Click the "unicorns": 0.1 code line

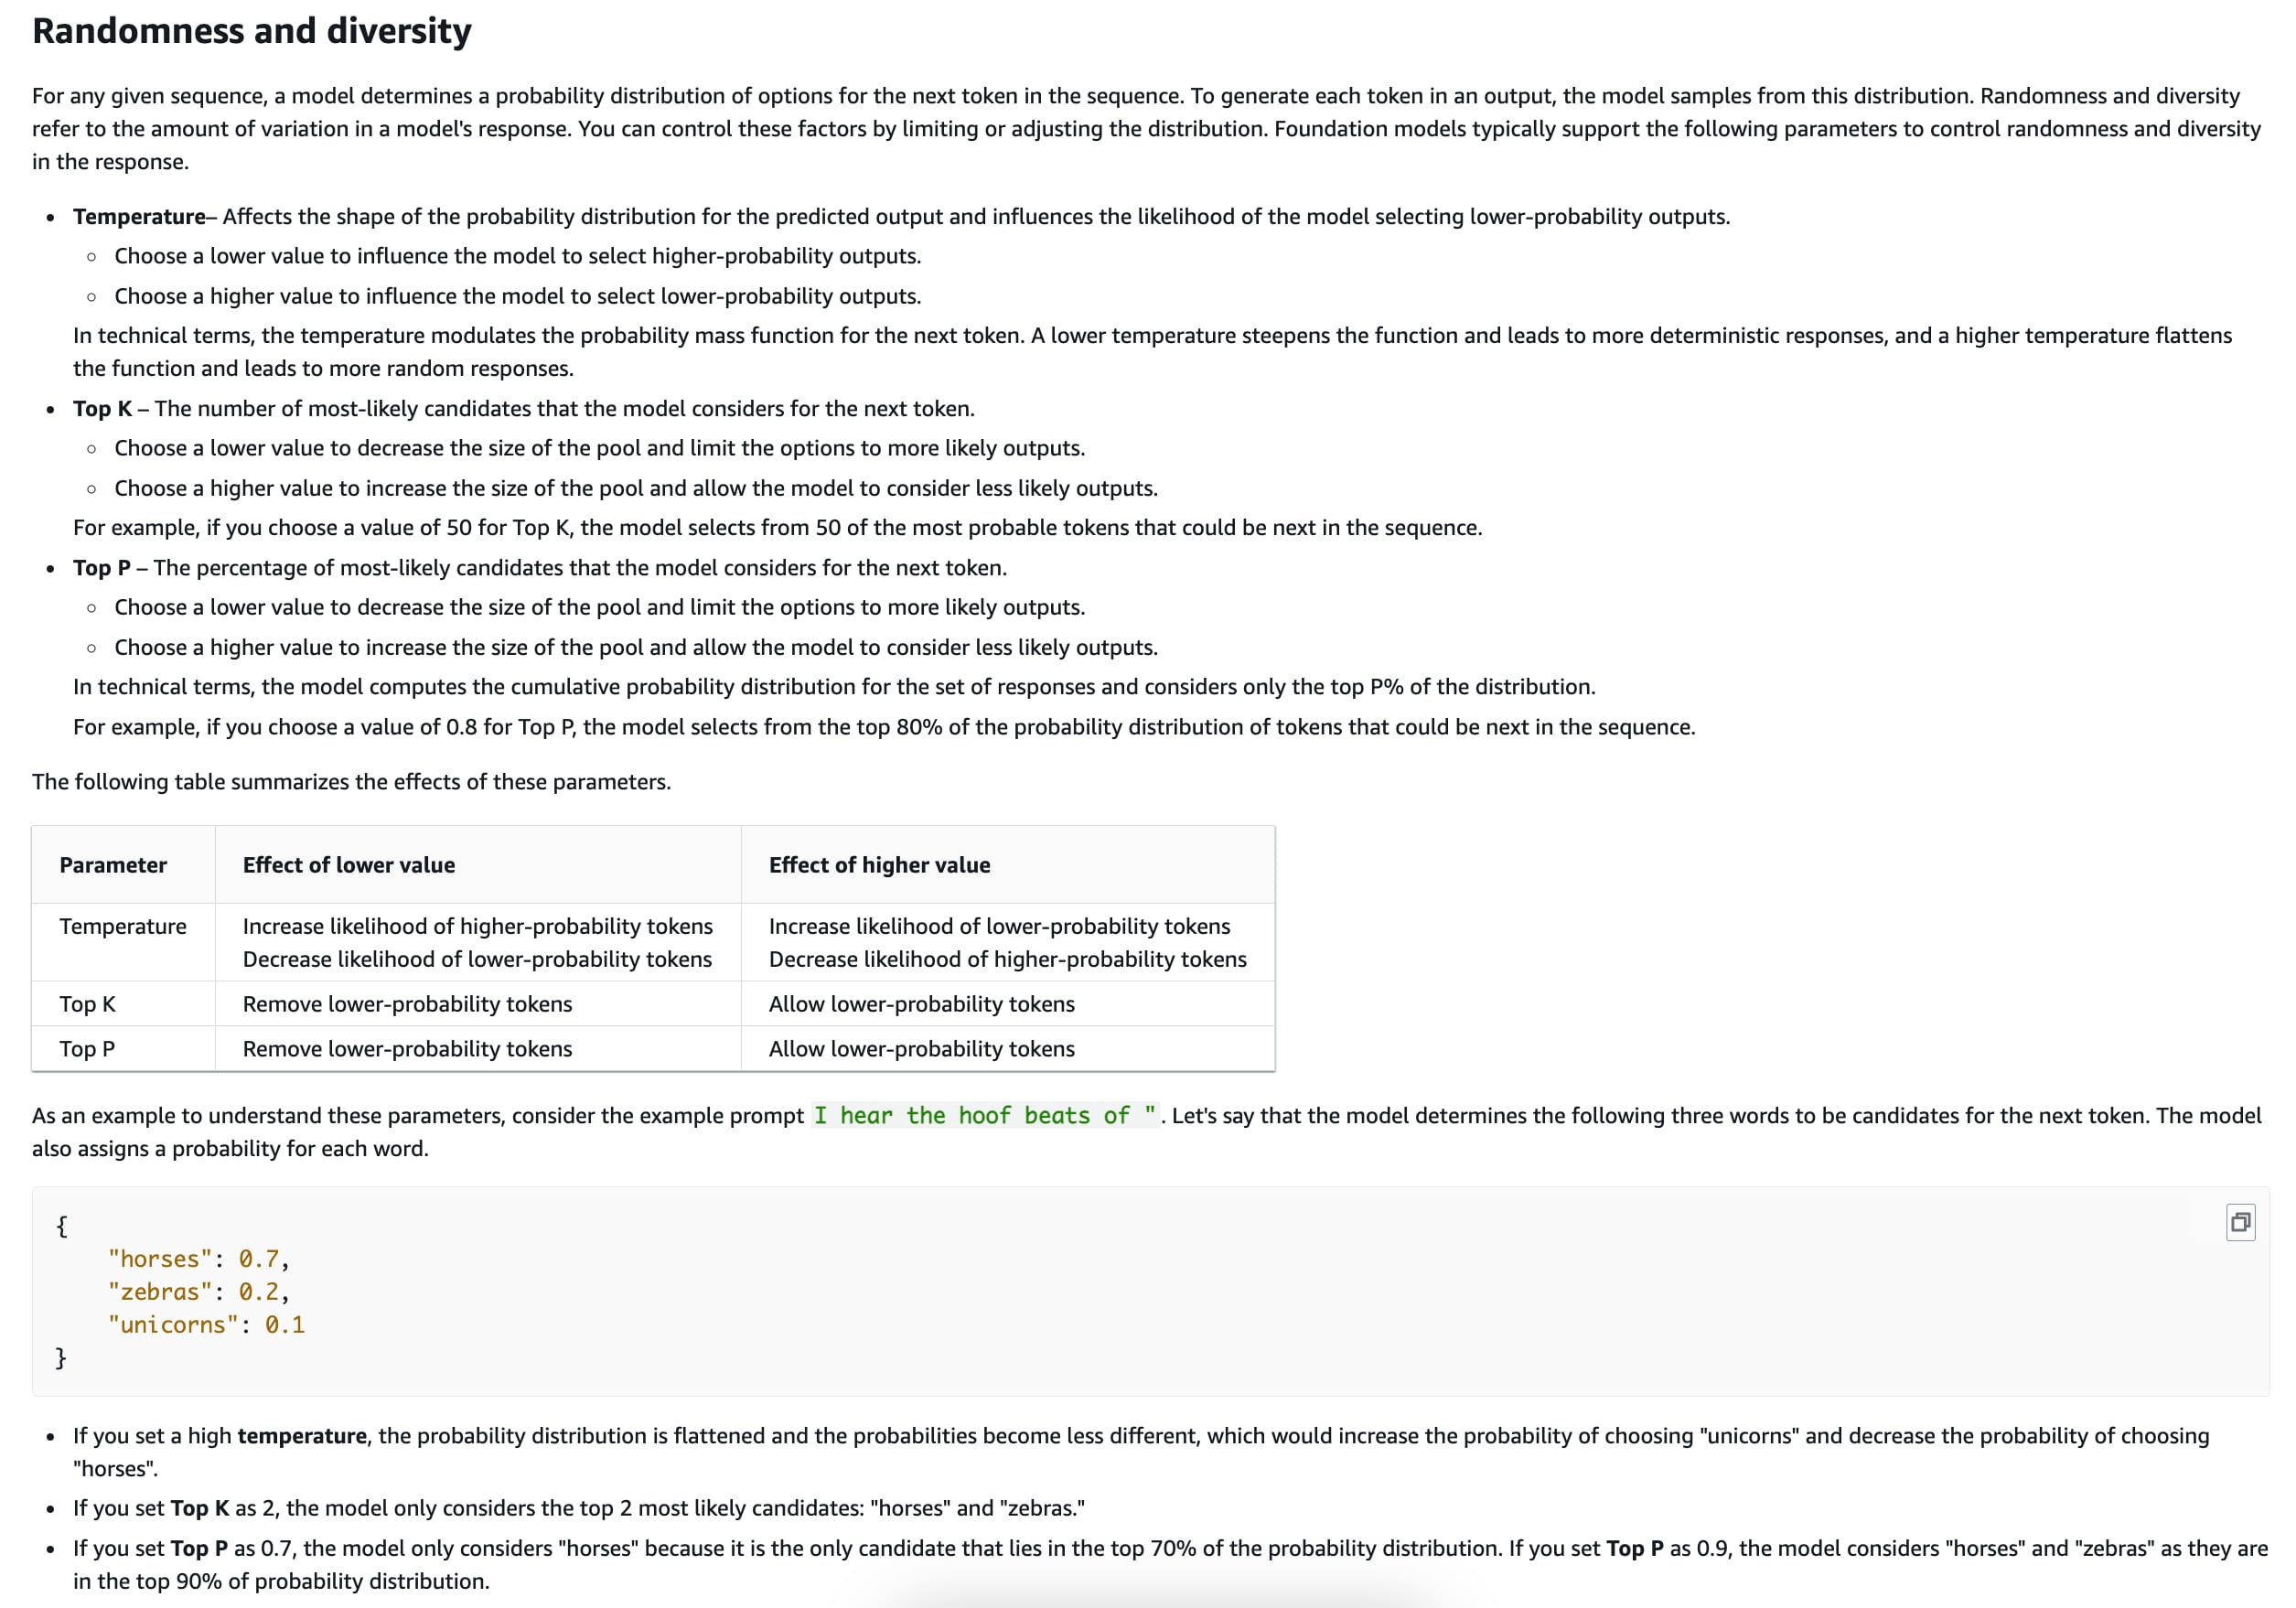point(206,1325)
